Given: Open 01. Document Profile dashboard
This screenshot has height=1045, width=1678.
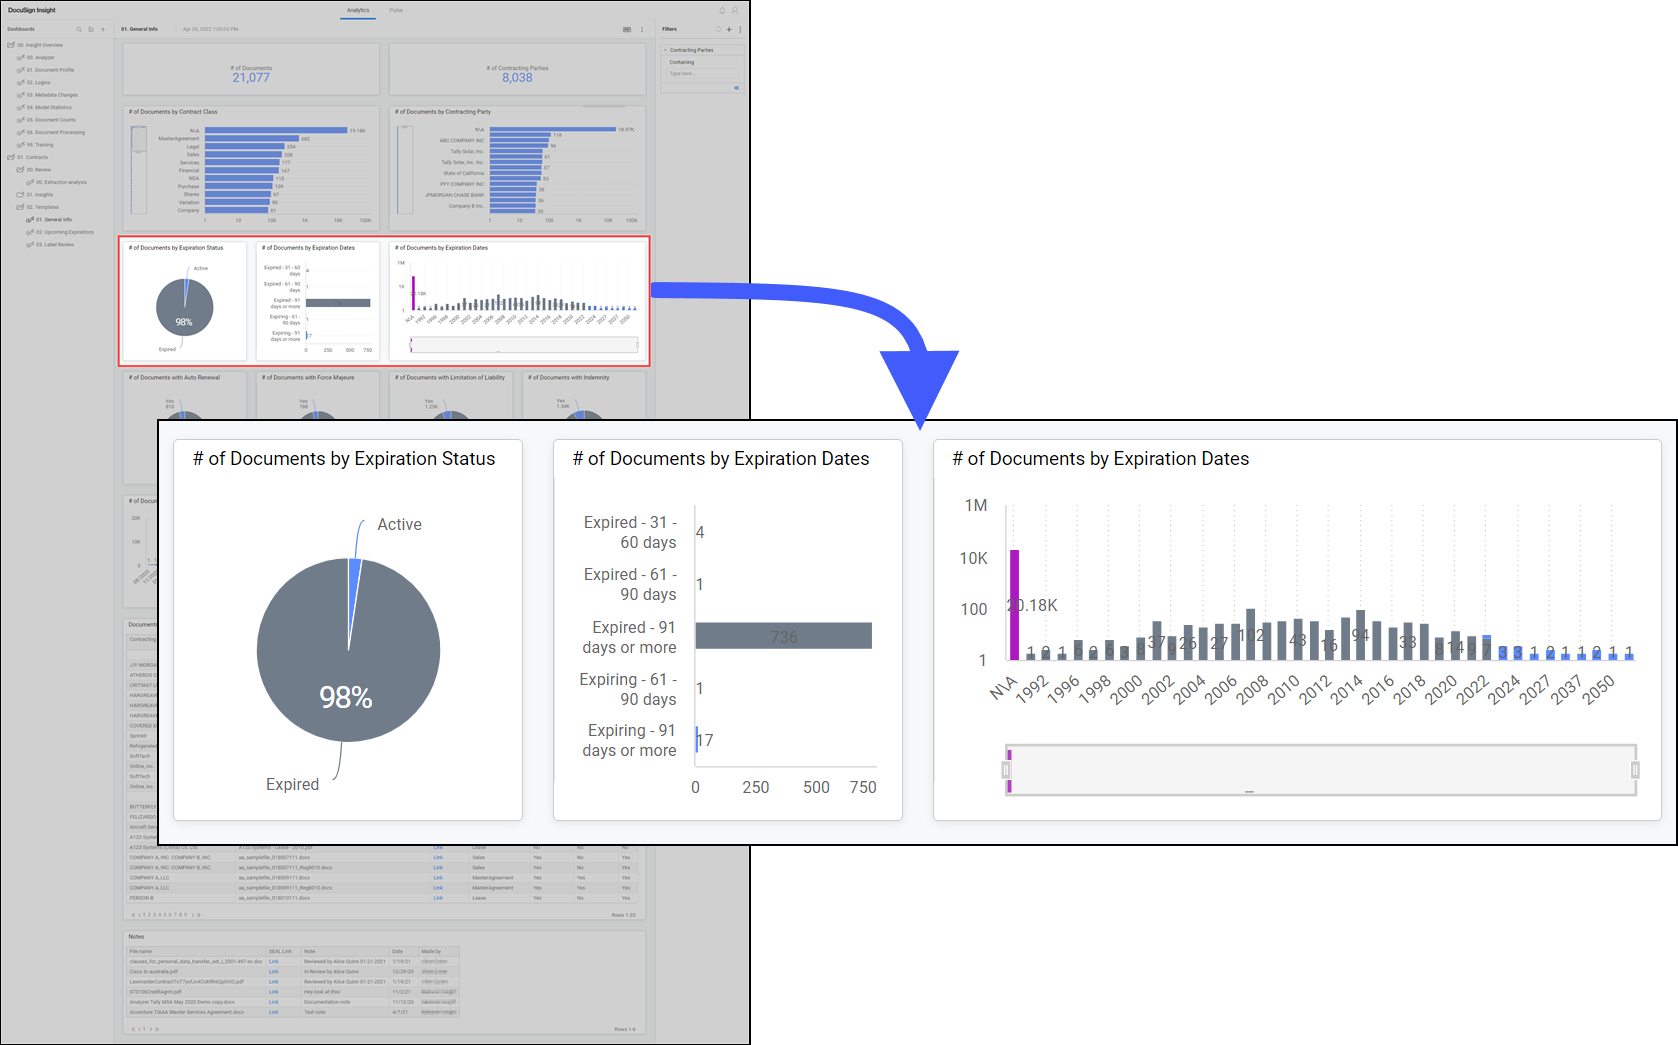Looking at the screenshot, I should (x=50, y=70).
